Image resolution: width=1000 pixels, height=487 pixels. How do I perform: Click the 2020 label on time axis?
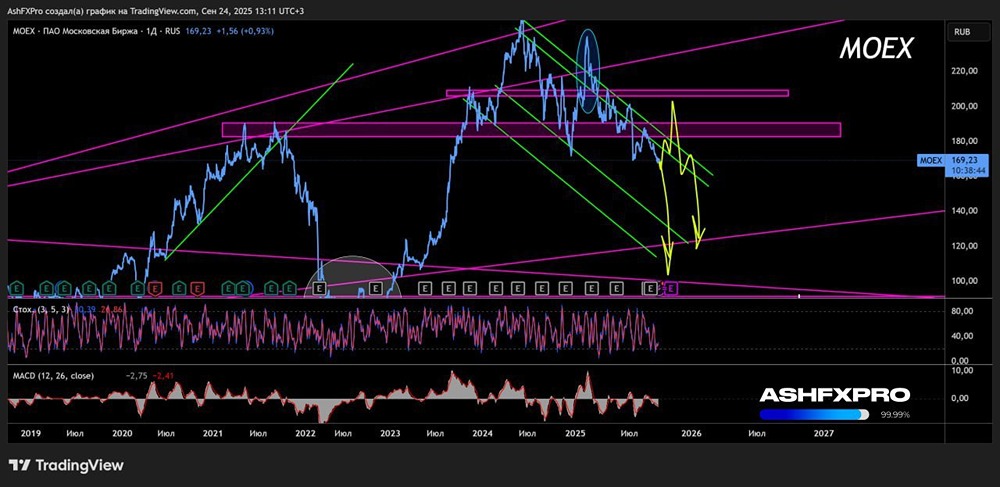coord(122,435)
